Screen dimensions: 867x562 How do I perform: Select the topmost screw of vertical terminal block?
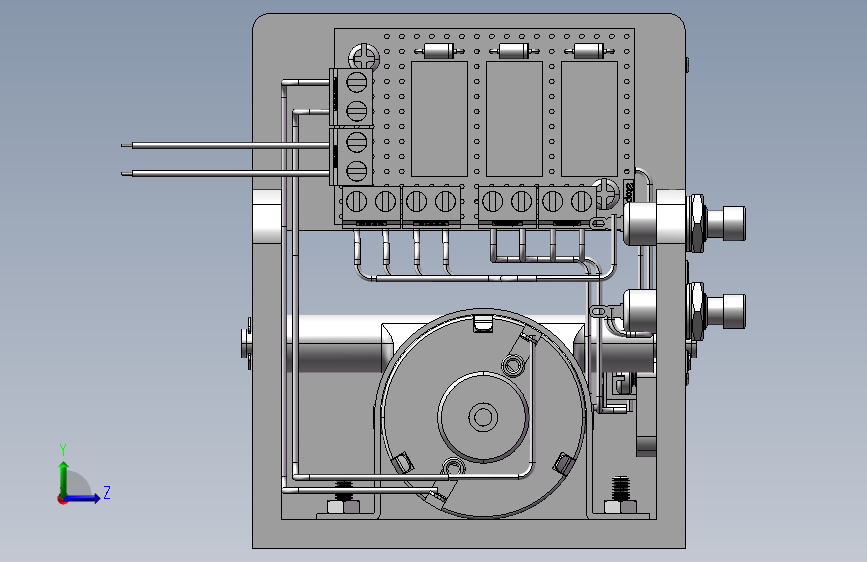(x=357, y=82)
